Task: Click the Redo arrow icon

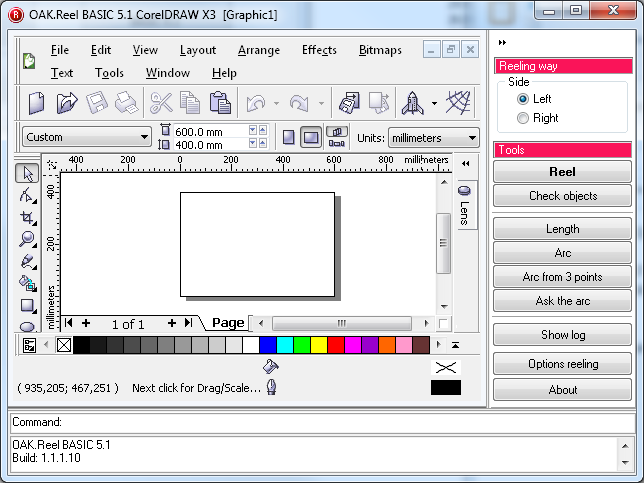Action: pos(299,103)
